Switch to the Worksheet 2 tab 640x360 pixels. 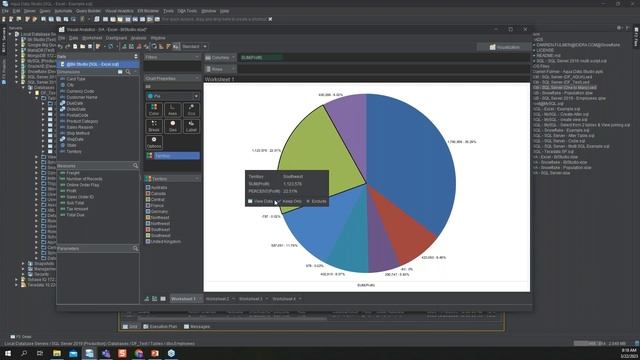click(218, 299)
